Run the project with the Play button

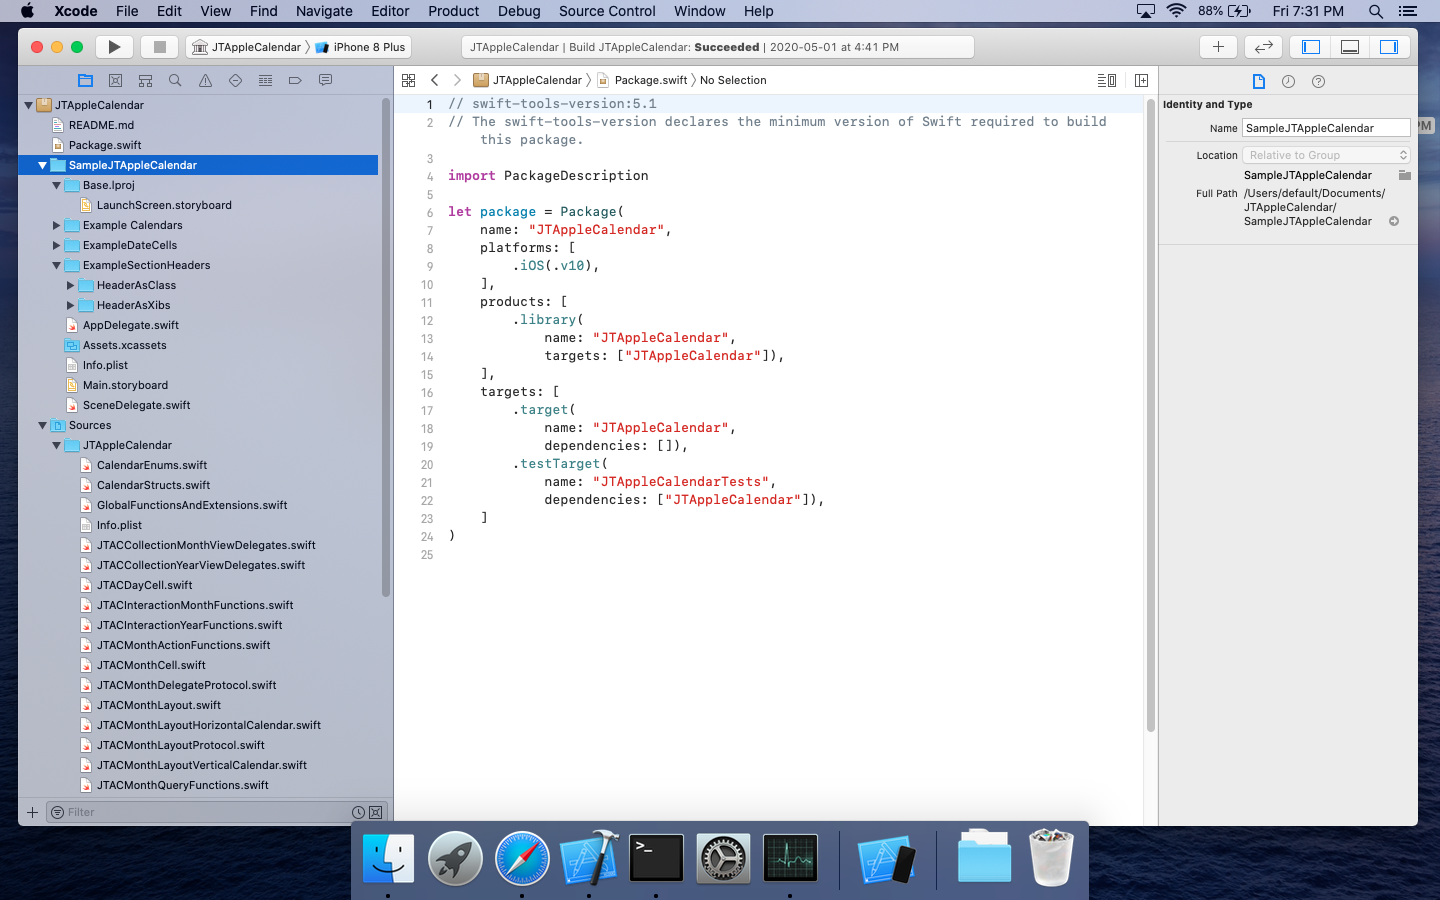click(114, 47)
